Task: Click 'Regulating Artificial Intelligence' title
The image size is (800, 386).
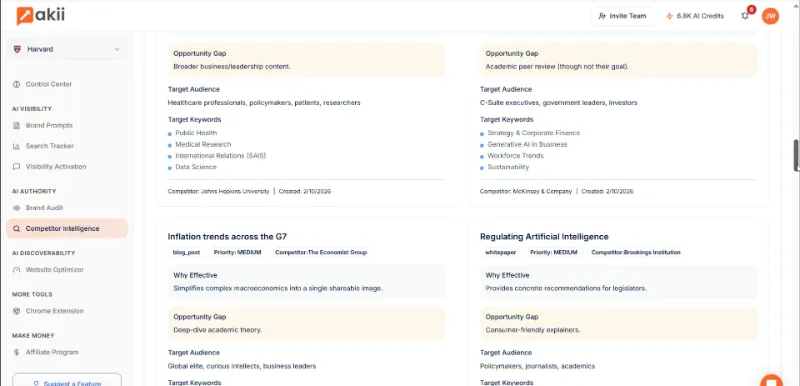Action: coord(544,237)
